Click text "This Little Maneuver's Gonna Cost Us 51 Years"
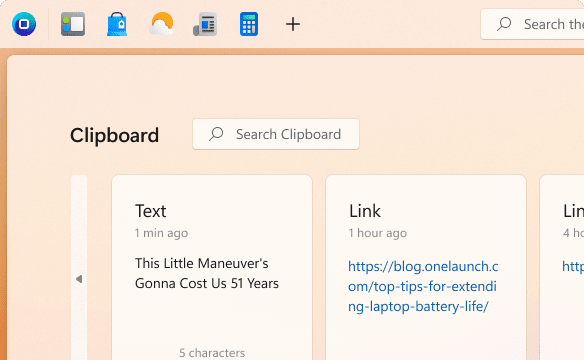This screenshot has width=584, height=360. click(x=207, y=273)
